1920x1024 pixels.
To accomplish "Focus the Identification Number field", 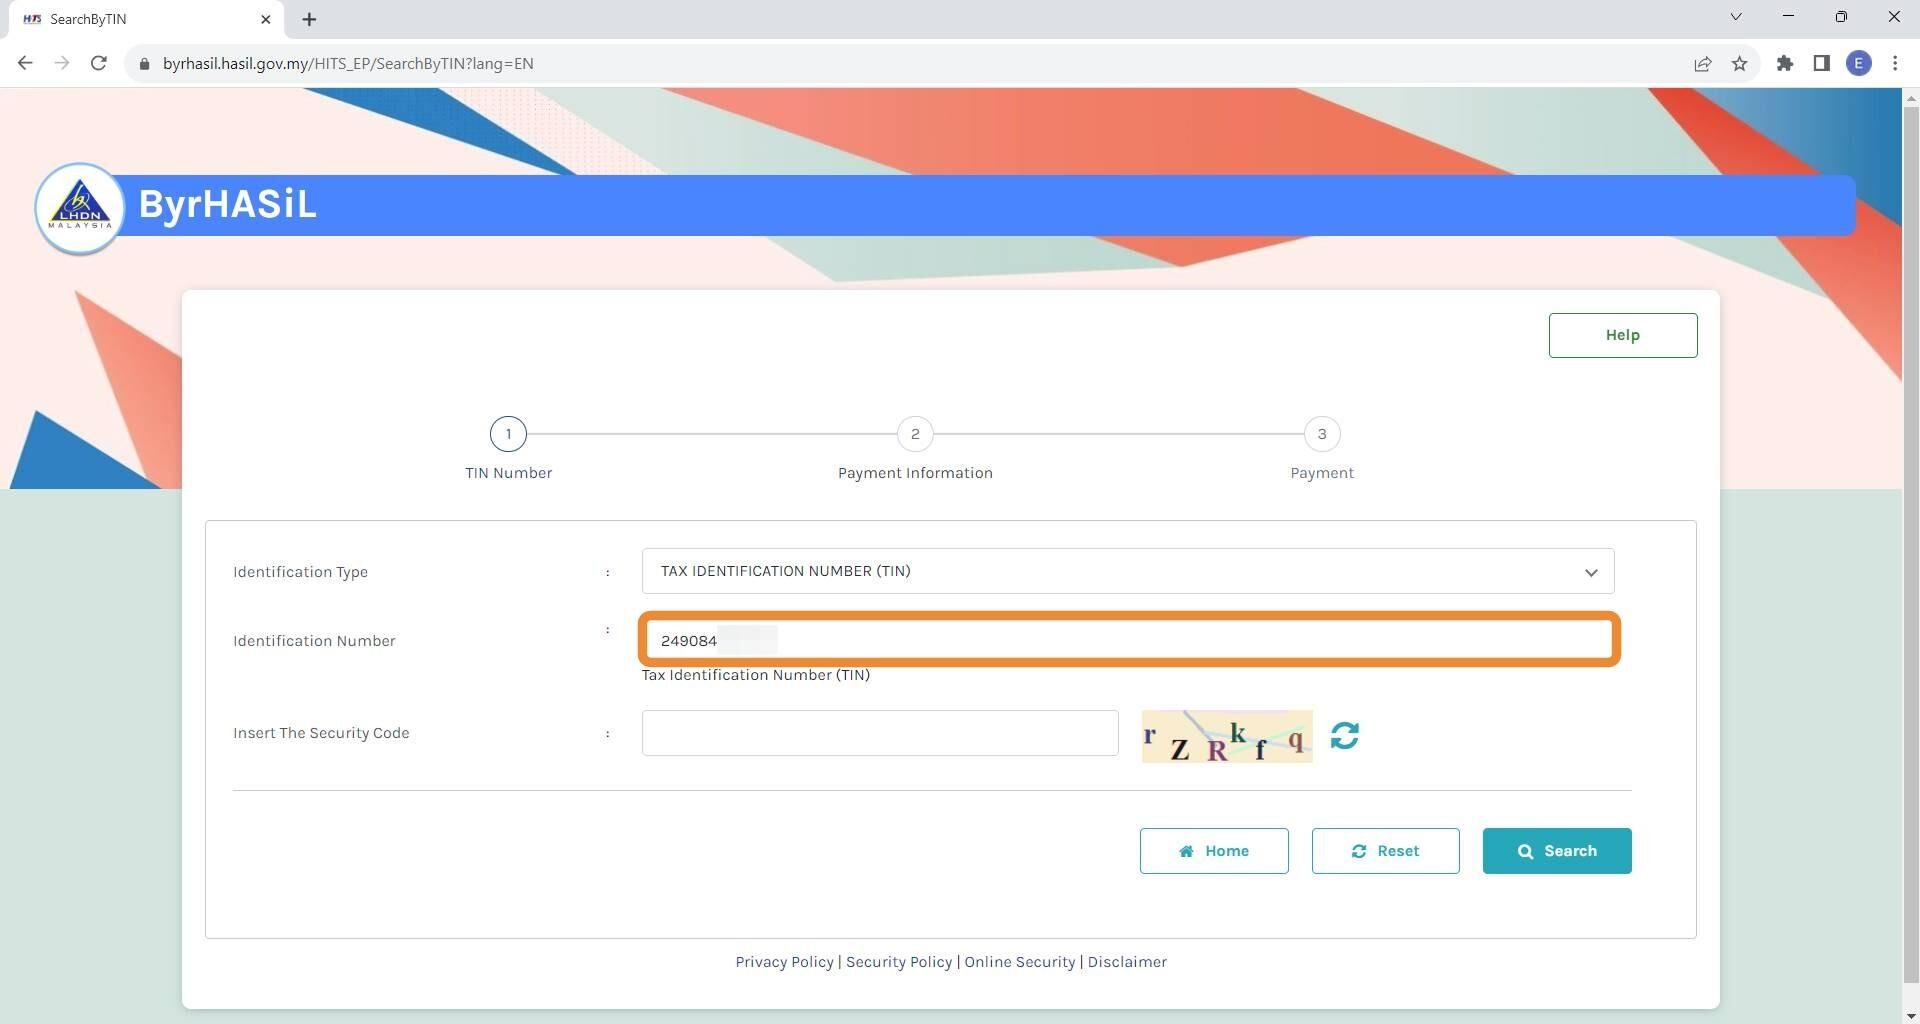I will tap(1129, 640).
